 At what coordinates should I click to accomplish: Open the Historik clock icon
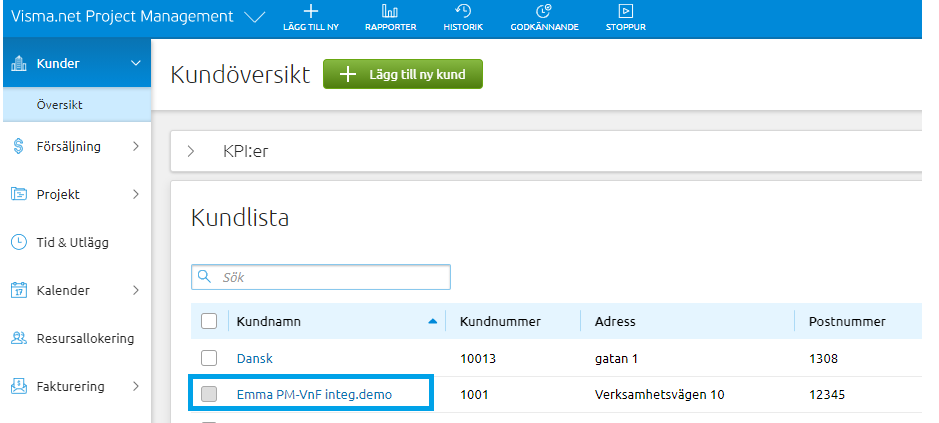click(463, 11)
